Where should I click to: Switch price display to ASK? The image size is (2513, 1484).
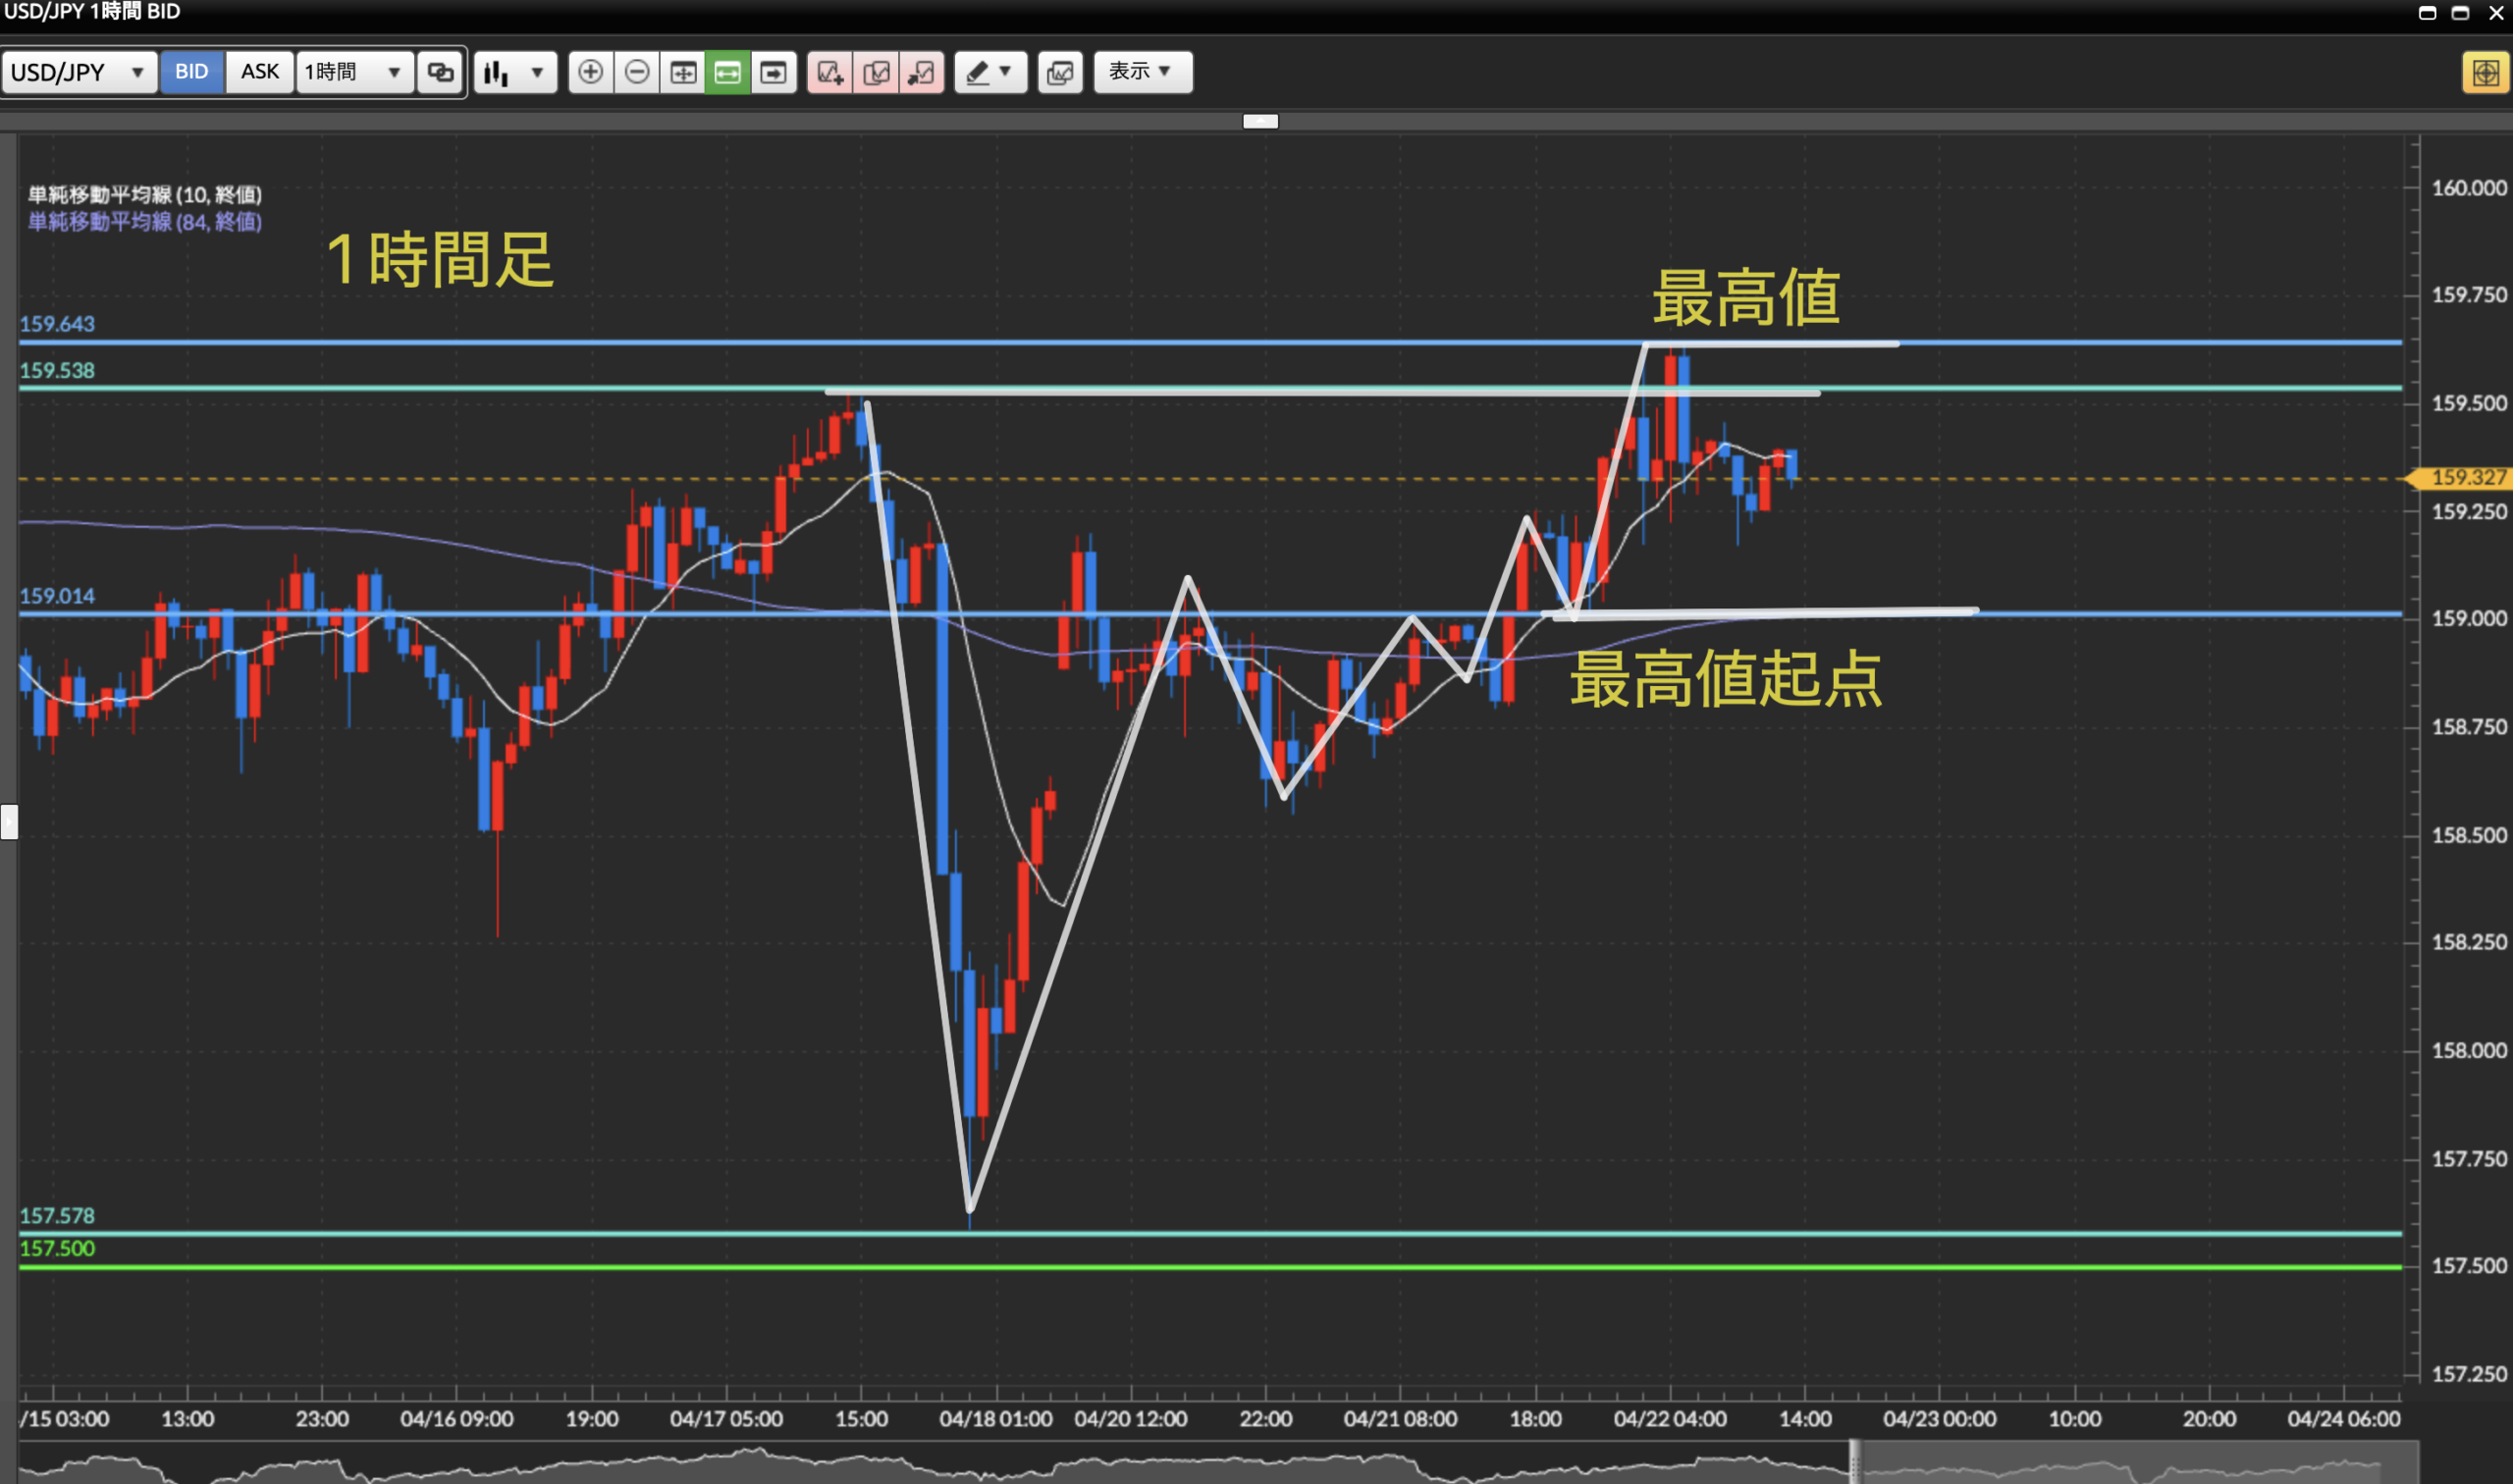pyautogui.click(x=260, y=72)
